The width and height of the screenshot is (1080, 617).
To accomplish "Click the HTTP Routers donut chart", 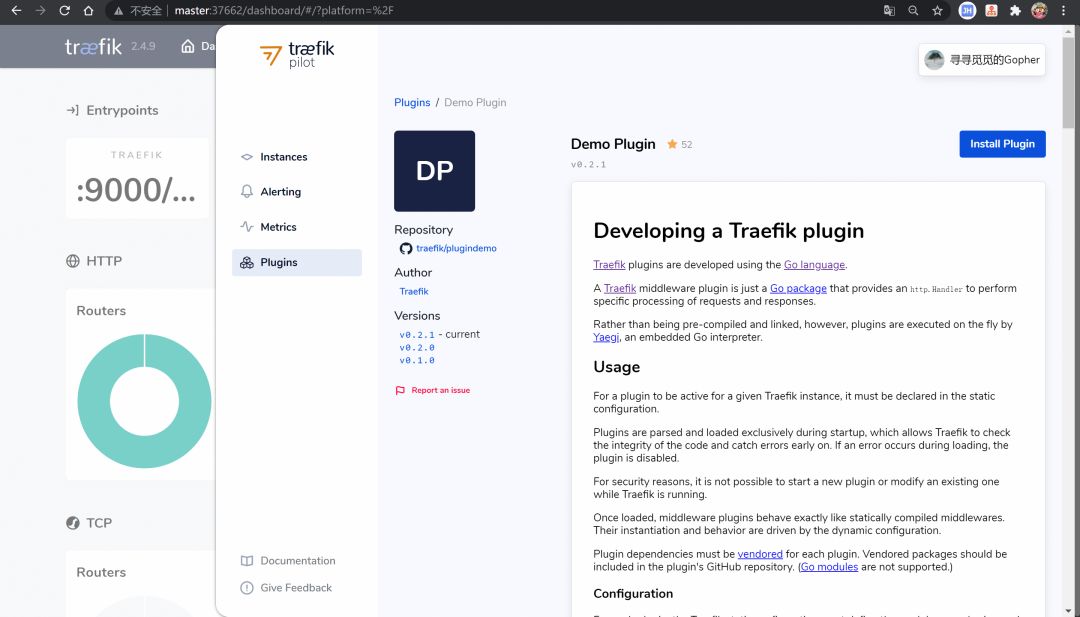I will coord(145,401).
